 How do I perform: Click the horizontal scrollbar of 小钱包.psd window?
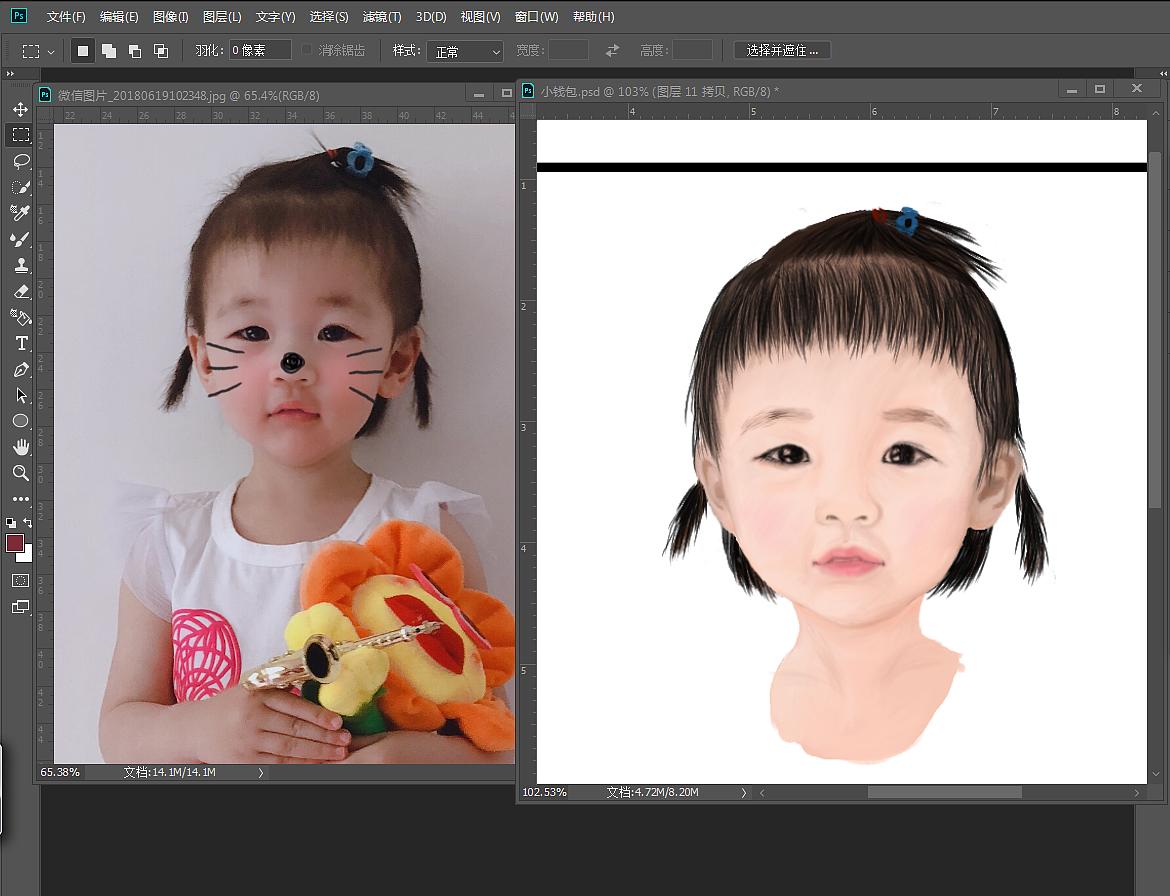(944, 792)
